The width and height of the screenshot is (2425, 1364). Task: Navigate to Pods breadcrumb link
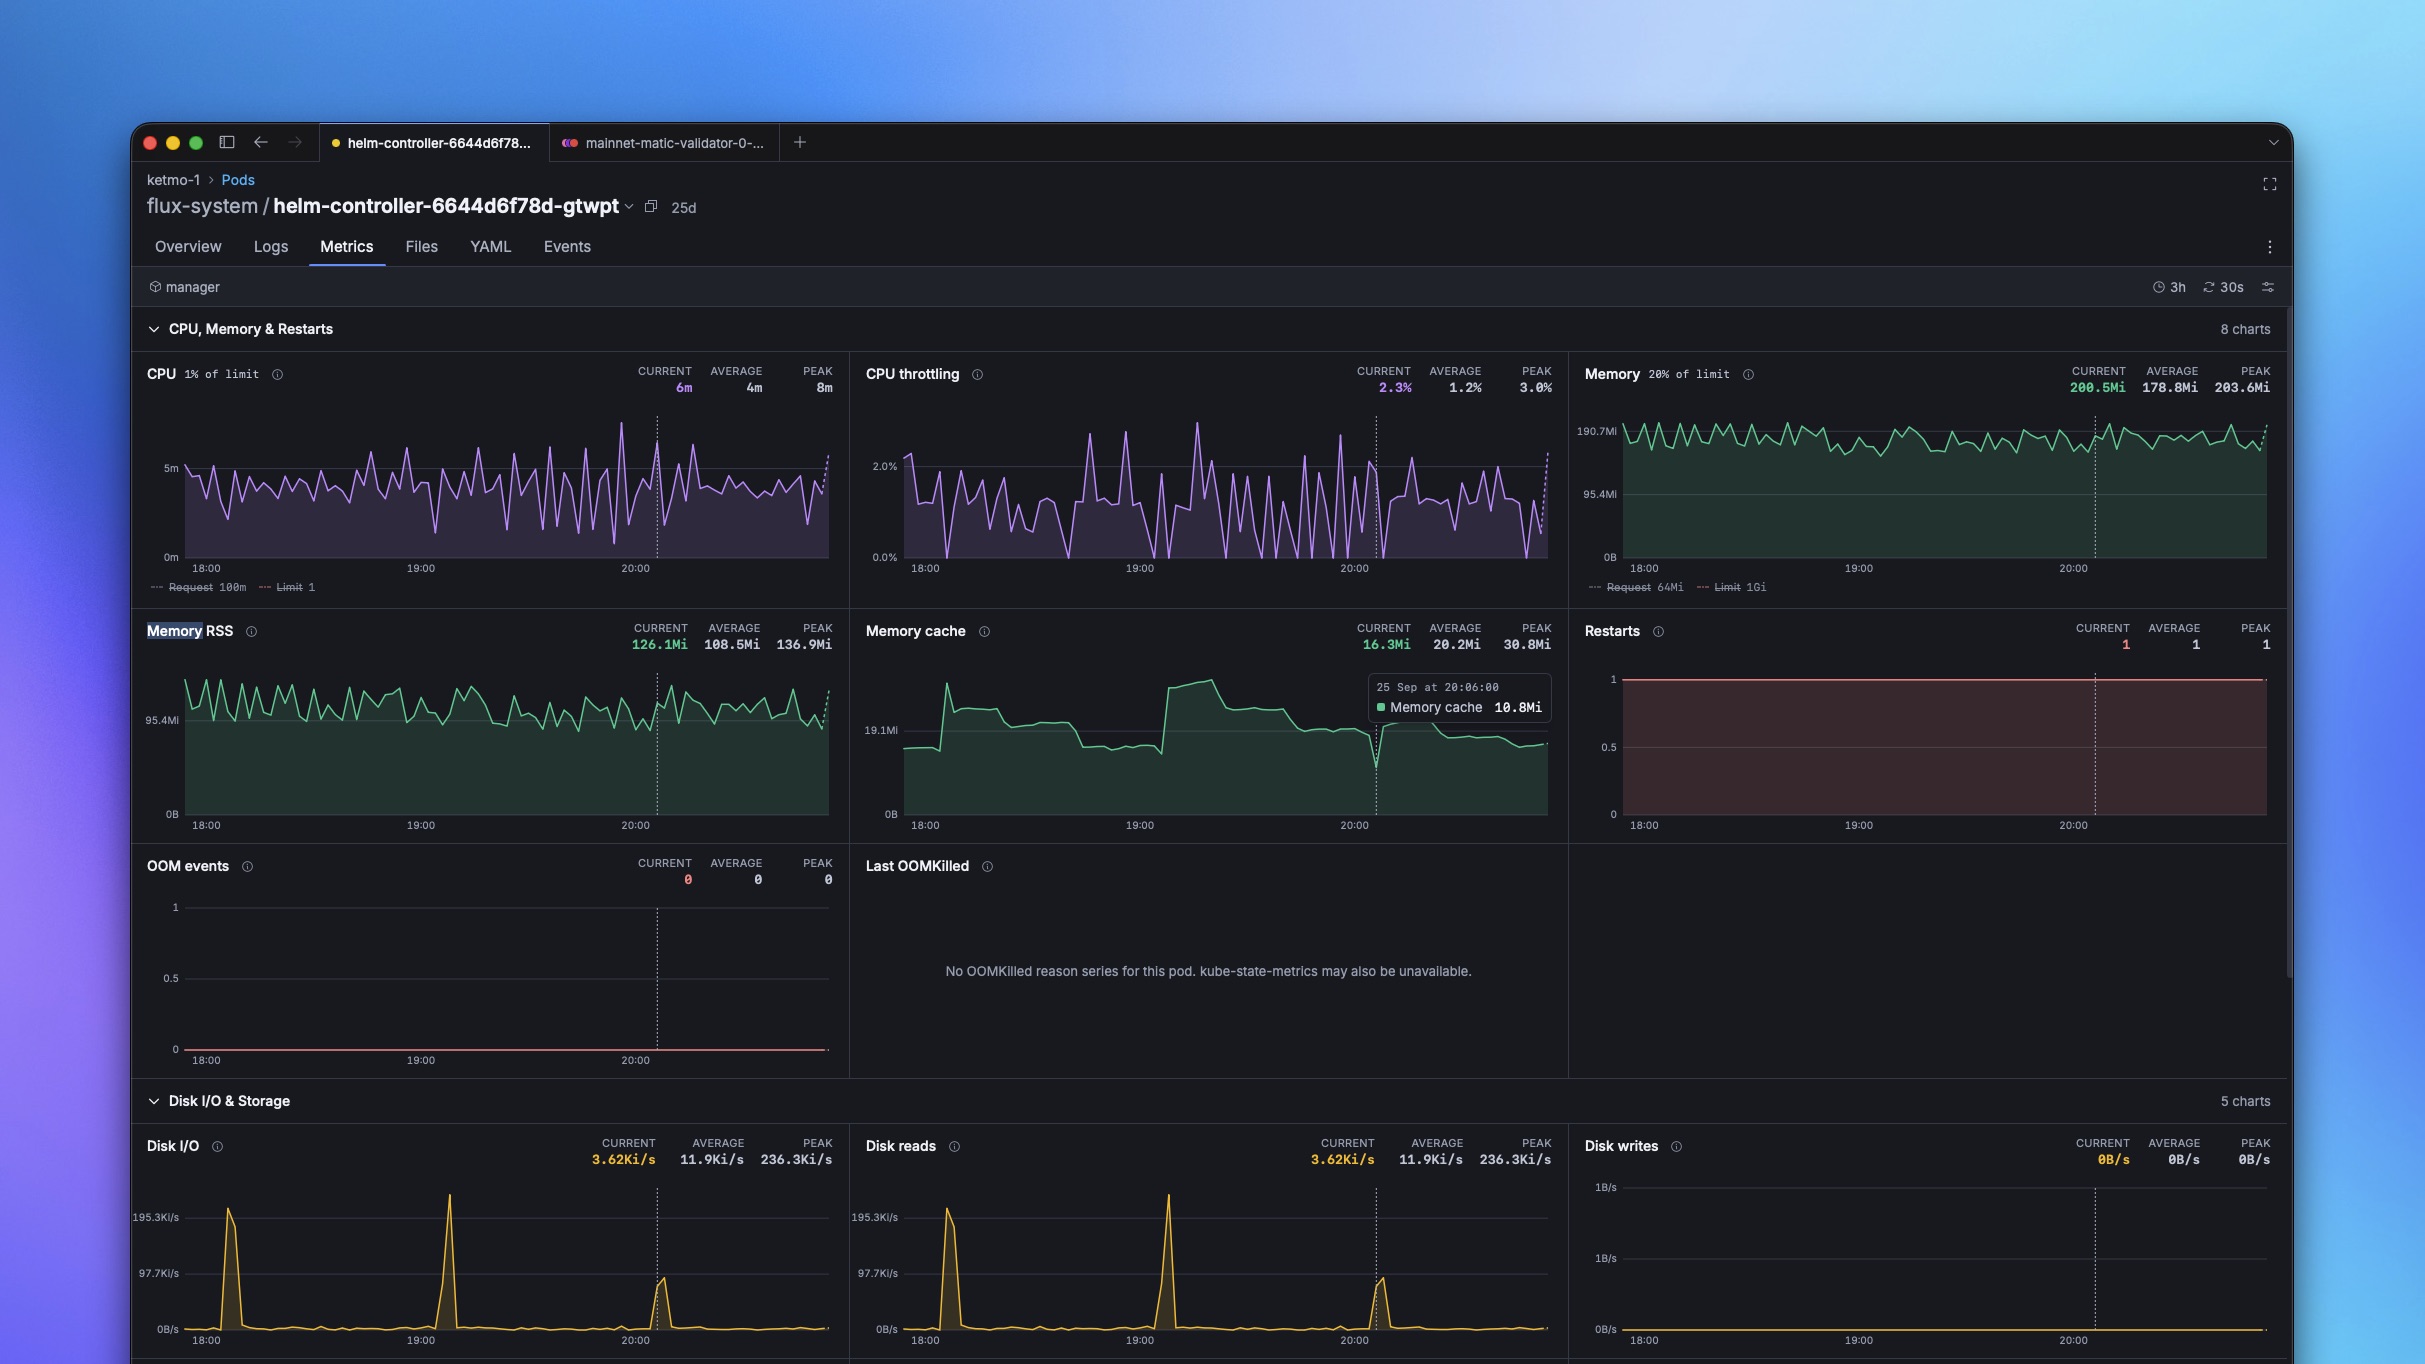tap(238, 180)
